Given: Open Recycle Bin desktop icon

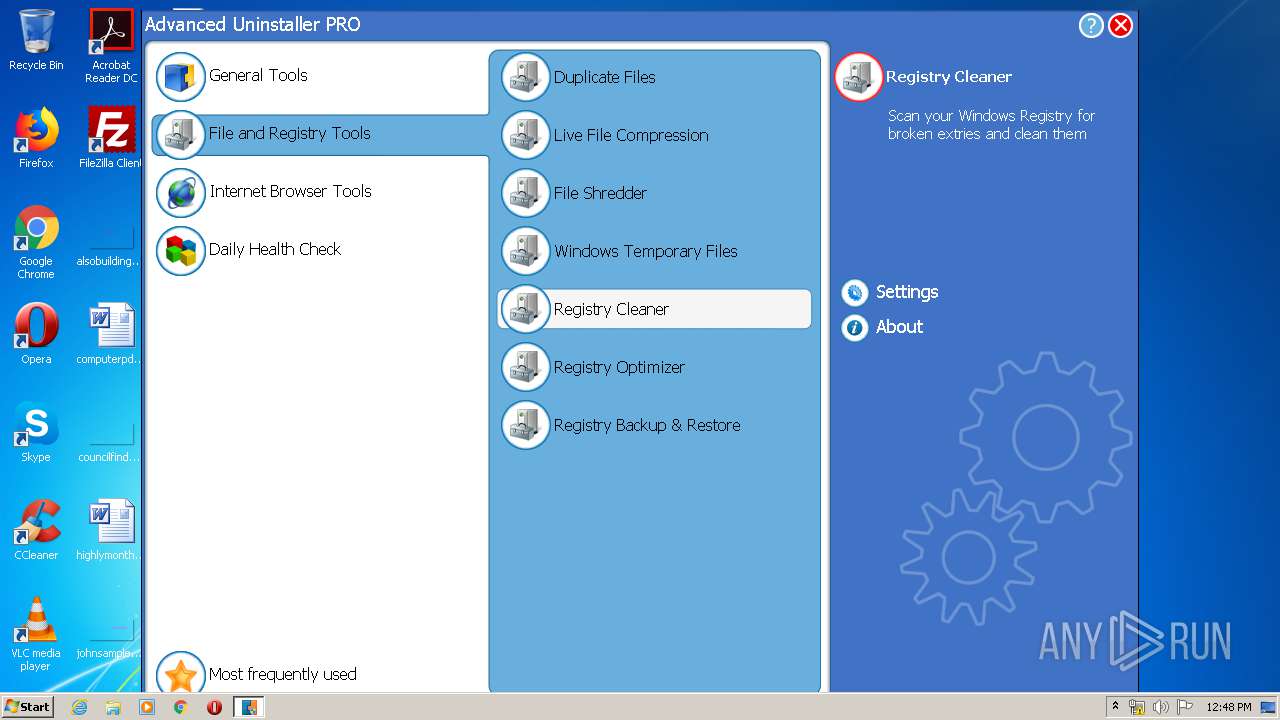Looking at the screenshot, I should pyautogui.click(x=36, y=40).
